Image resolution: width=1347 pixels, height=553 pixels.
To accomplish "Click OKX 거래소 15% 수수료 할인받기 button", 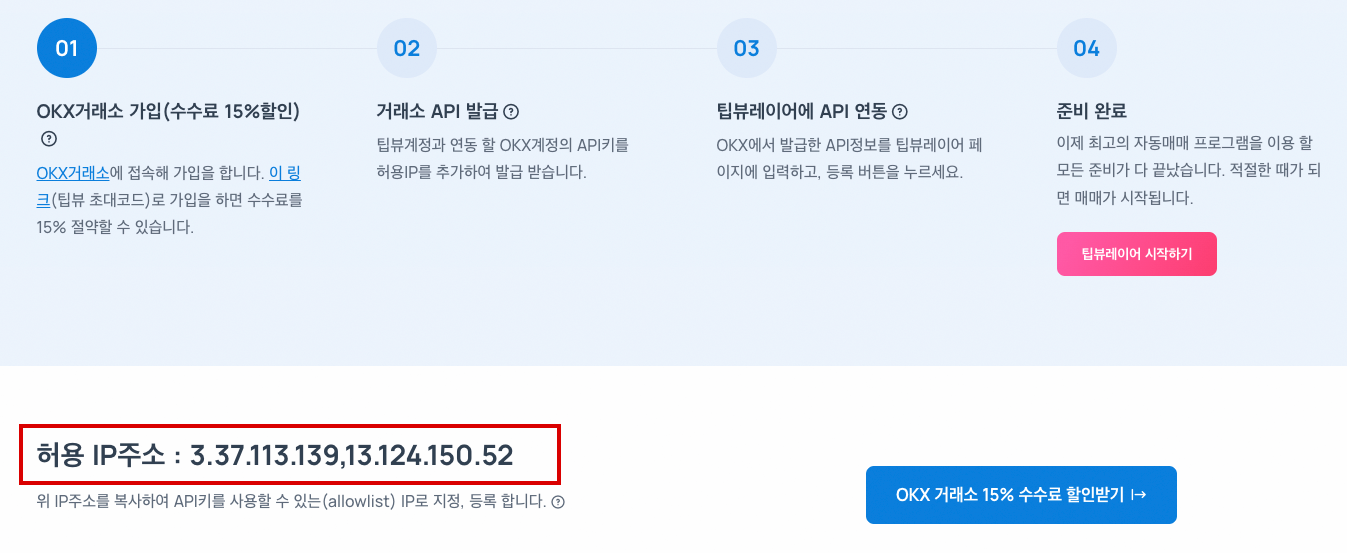I will pyautogui.click(x=1021, y=495).
